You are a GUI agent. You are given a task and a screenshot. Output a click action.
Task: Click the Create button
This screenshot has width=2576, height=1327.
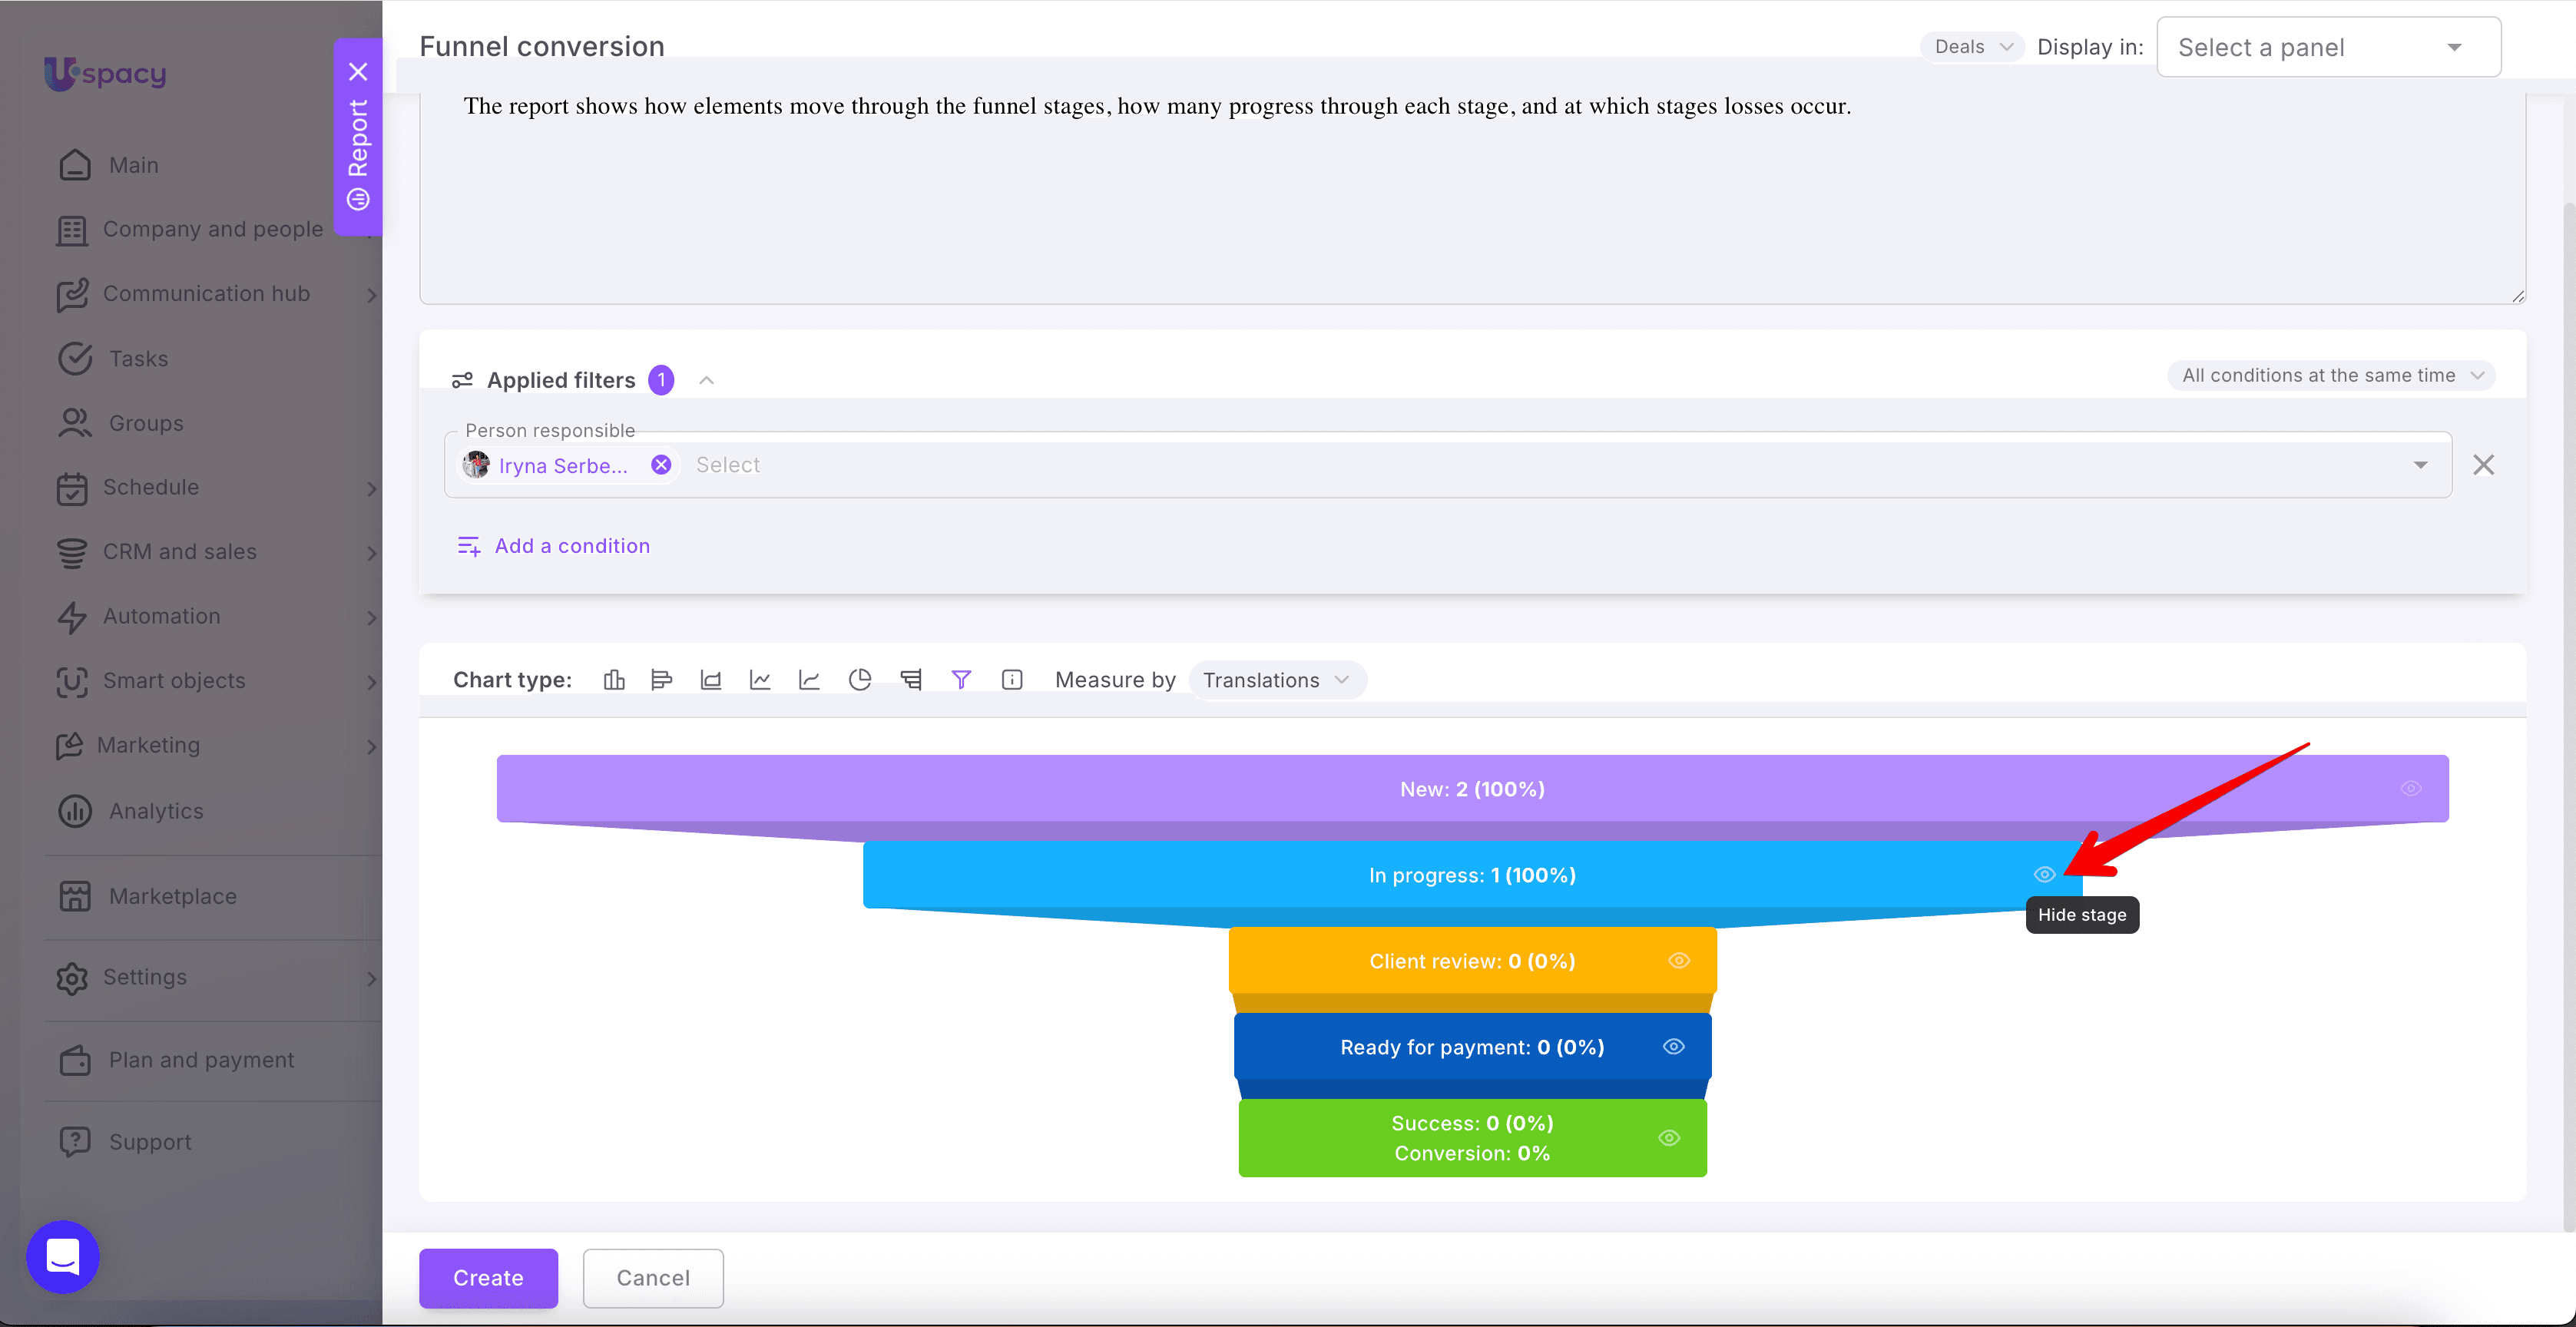click(488, 1278)
